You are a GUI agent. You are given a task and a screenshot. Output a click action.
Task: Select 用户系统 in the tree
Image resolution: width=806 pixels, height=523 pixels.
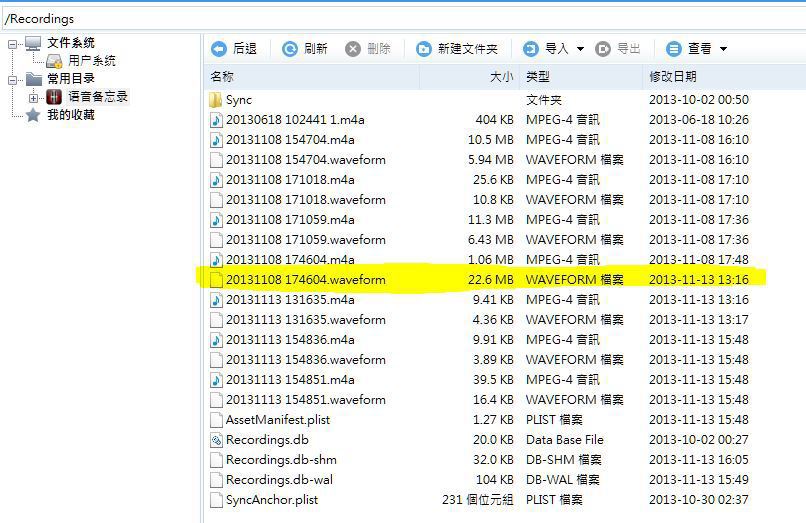92,61
